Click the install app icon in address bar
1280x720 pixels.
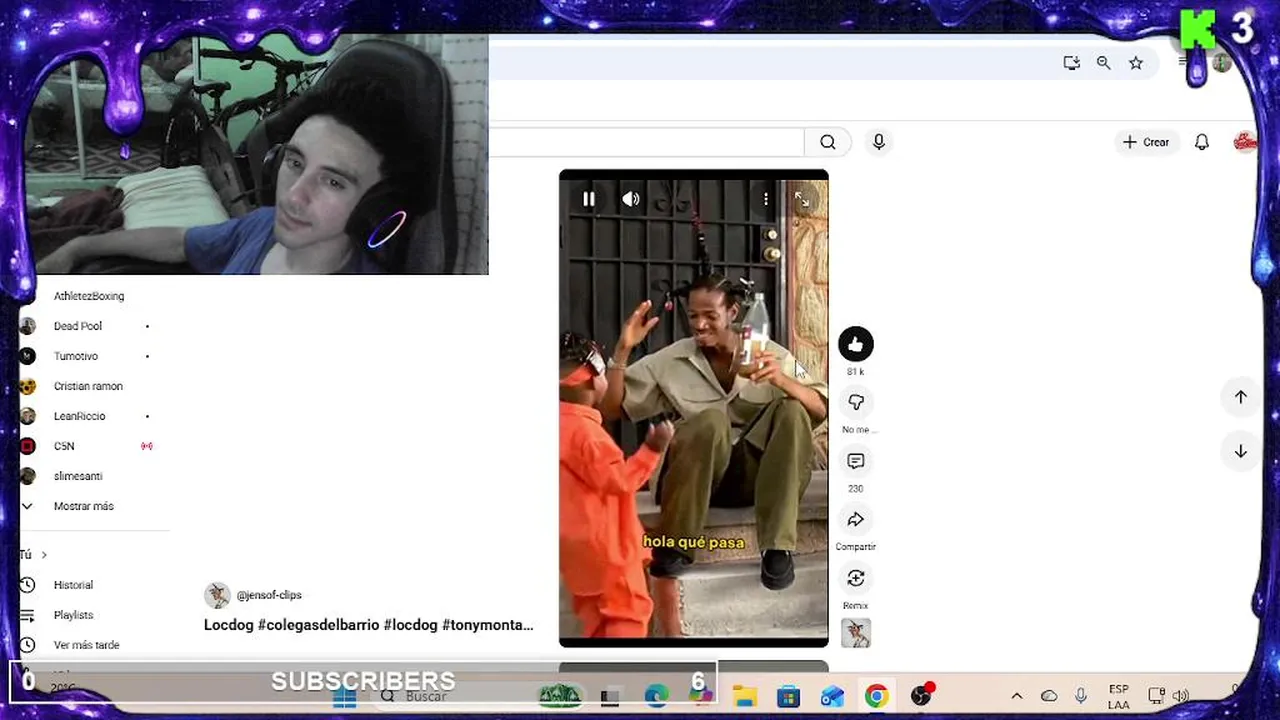click(1071, 63)
